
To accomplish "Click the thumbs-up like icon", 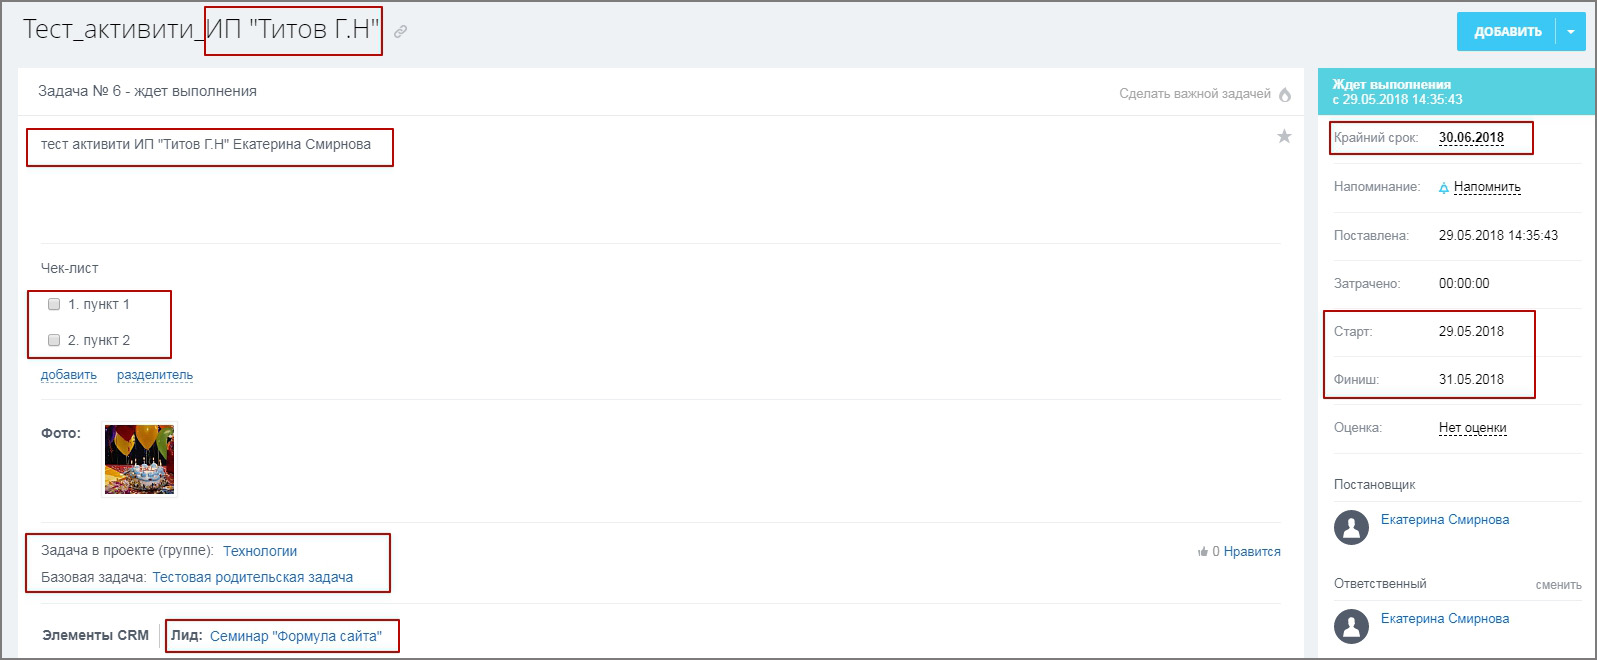I will [x=1202, y=551].
